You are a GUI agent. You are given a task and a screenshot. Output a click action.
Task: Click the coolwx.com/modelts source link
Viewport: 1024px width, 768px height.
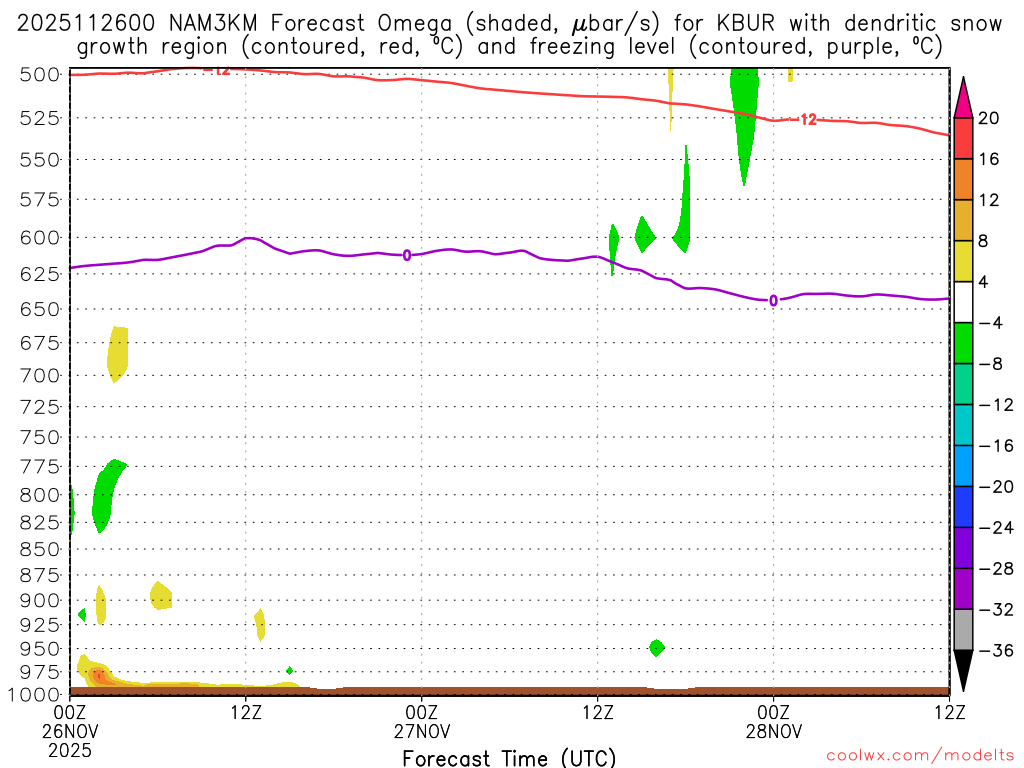click(x=920, y=755)
